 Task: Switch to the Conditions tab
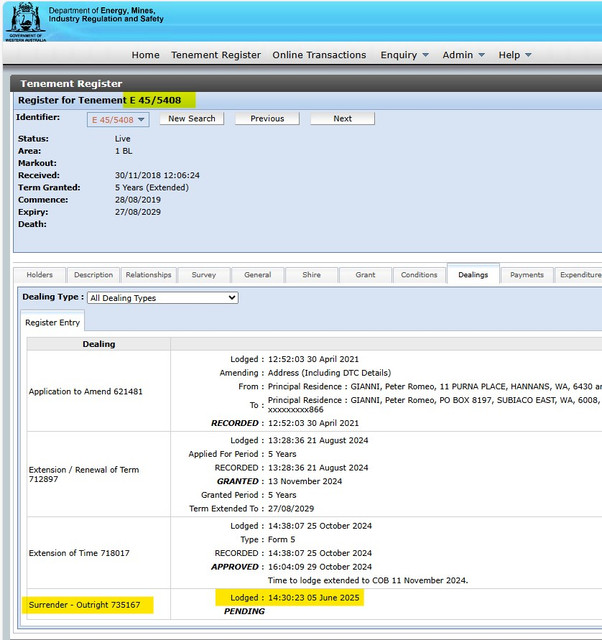click(419, 275)
